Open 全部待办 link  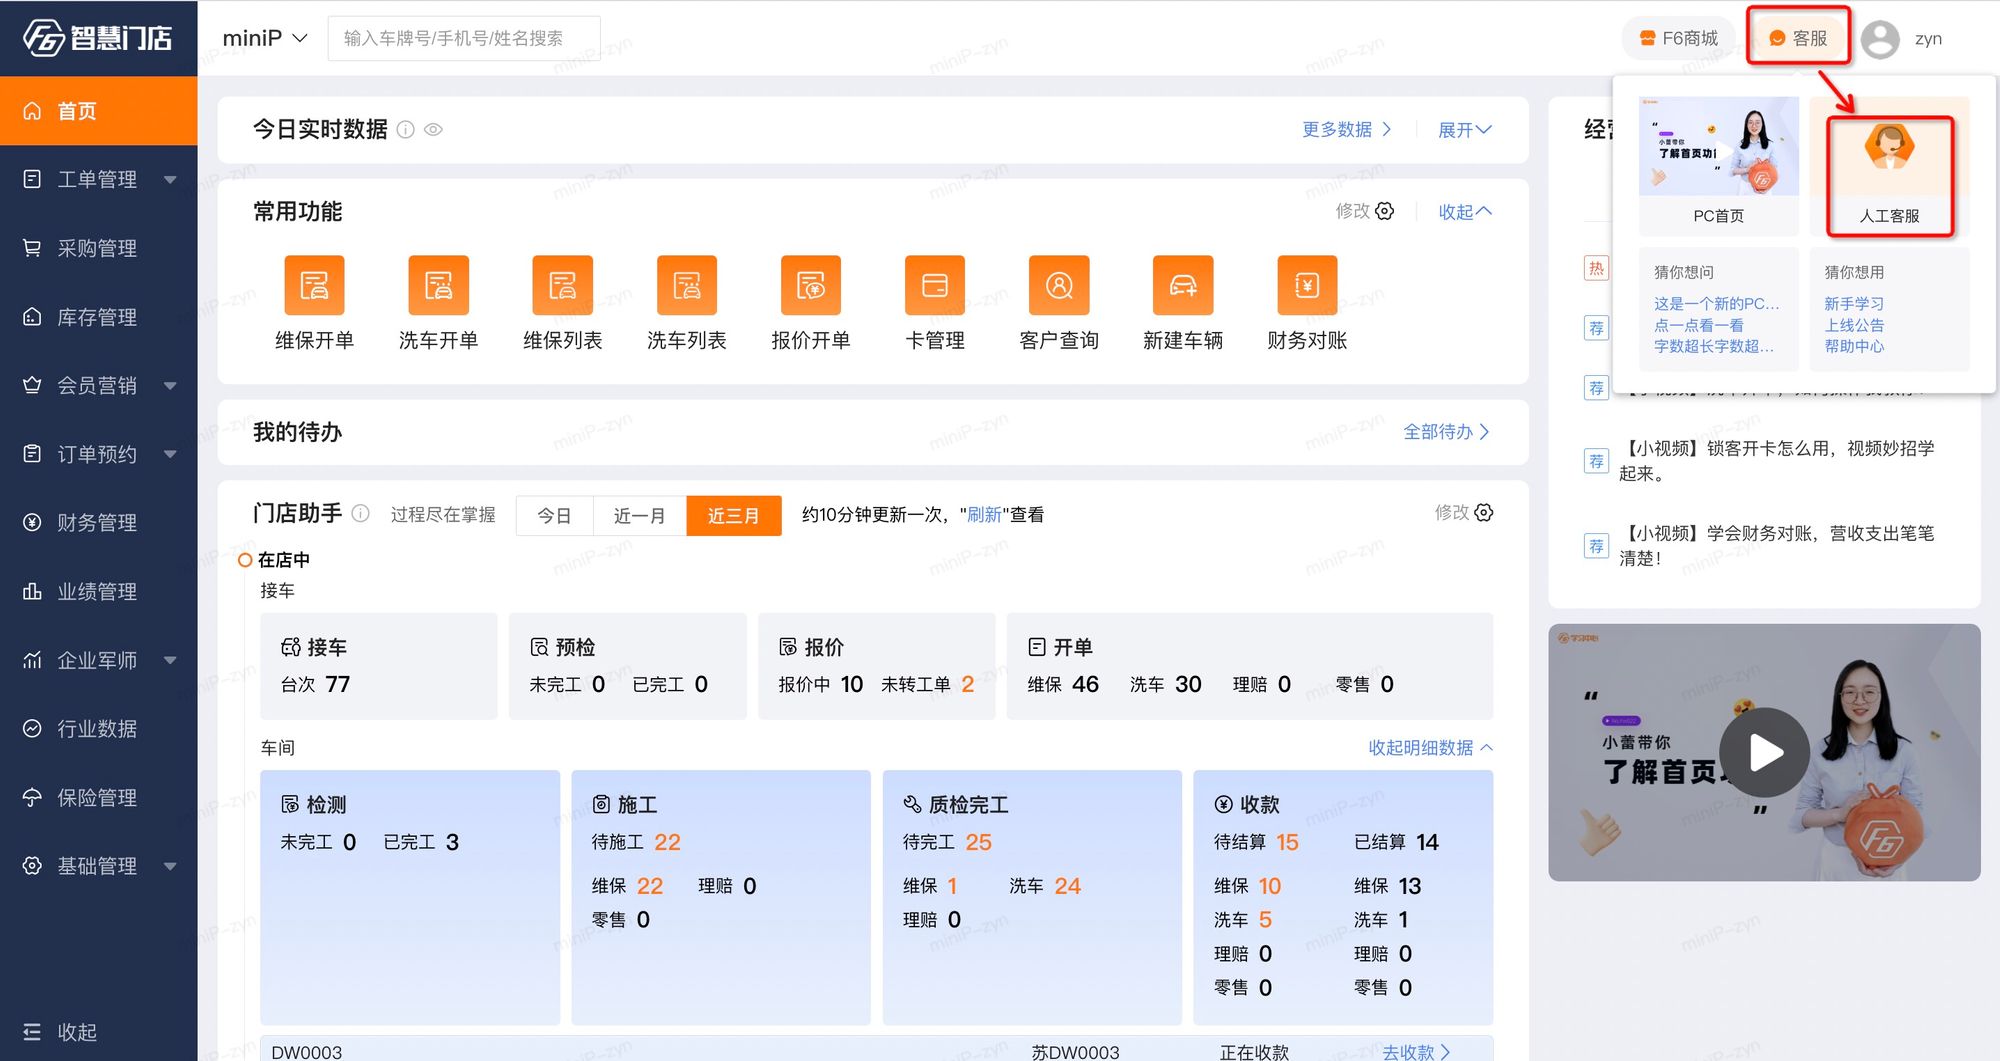pyautogui.click(x=1446, y=431)
